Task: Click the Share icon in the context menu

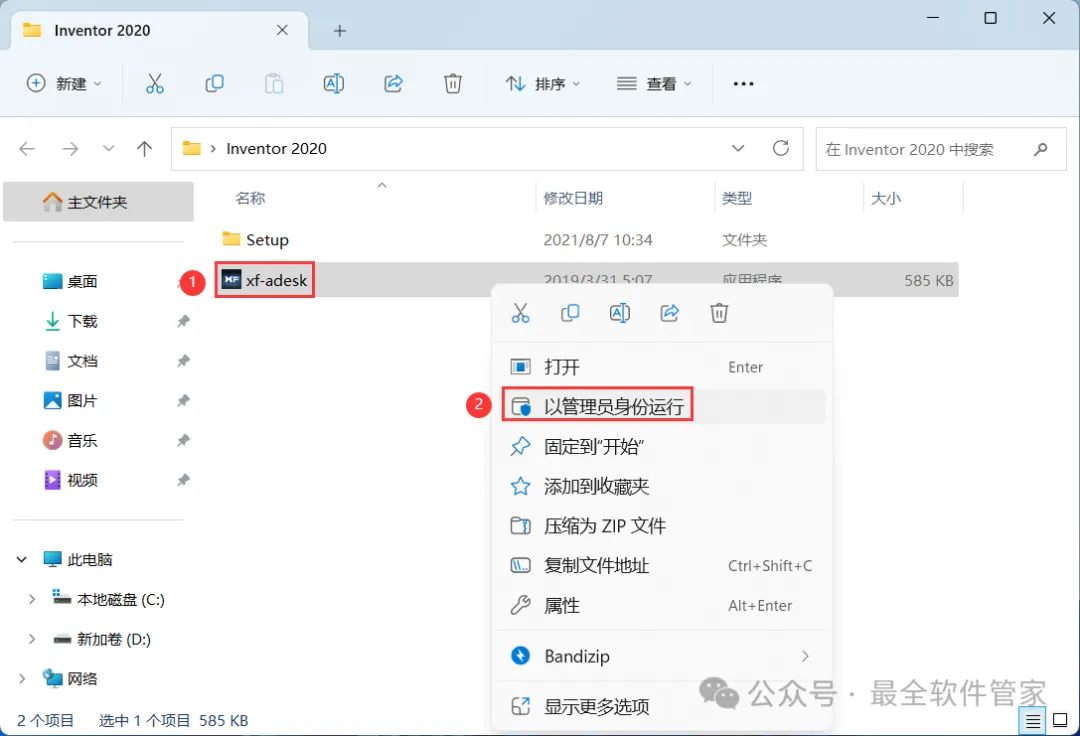Action: pyautogui.click(x=670, y=313)
